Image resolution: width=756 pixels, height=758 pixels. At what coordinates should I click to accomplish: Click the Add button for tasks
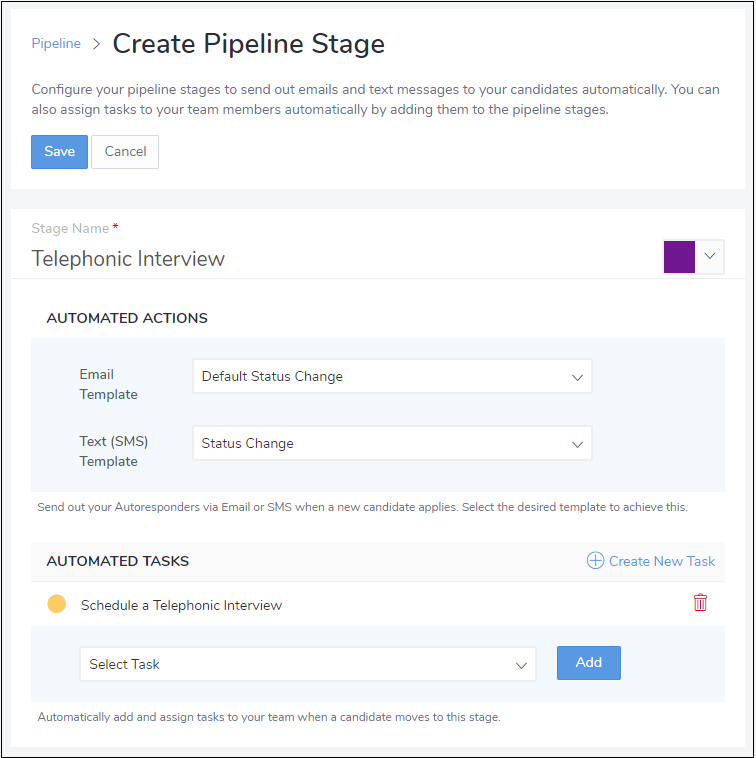point(588,663)
